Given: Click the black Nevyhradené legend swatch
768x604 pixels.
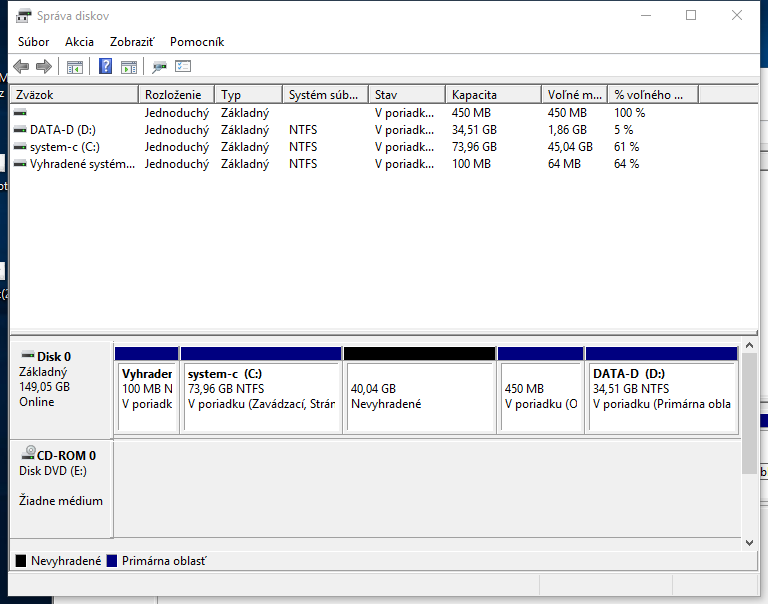Looking at the screenshot, I should tap(21, 561).
